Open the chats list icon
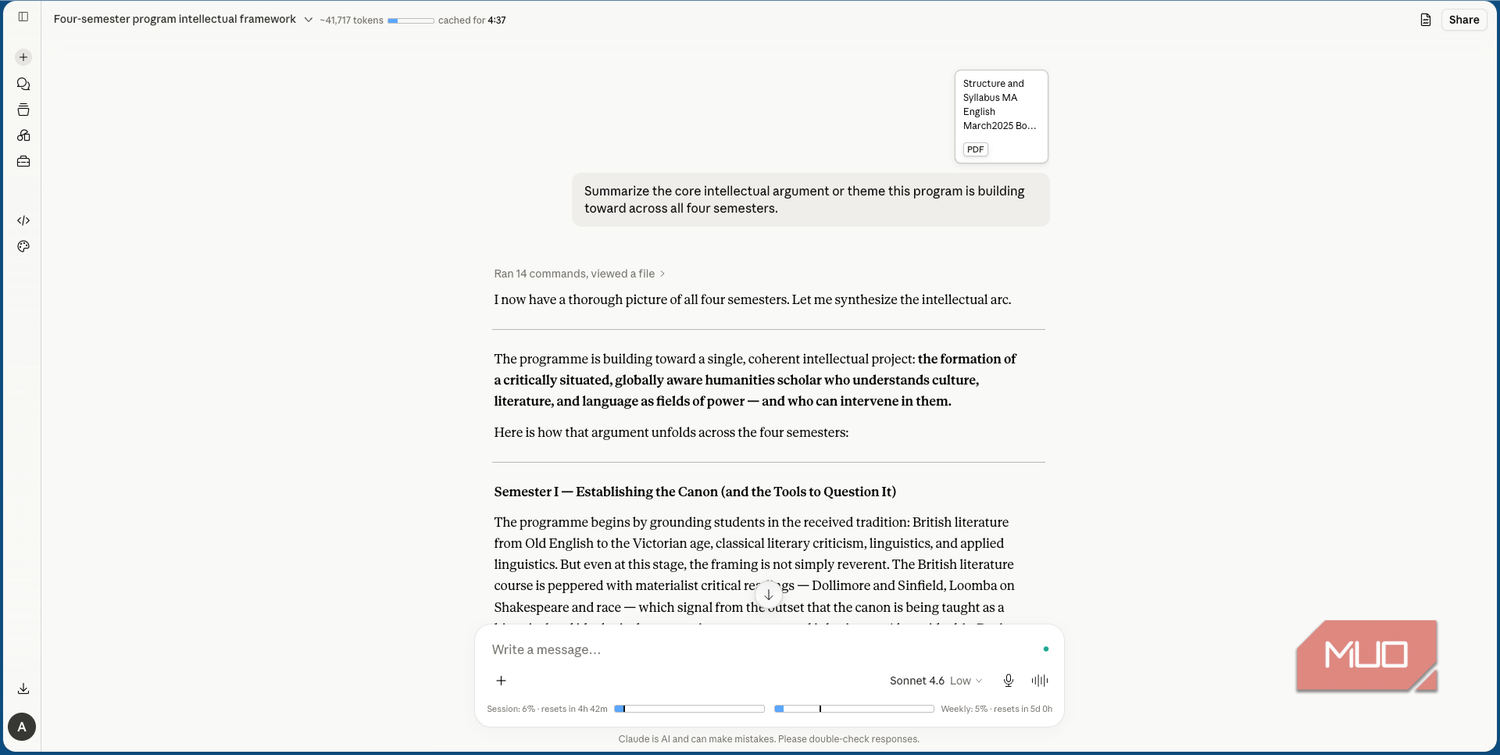 click(x=23, y=84)
